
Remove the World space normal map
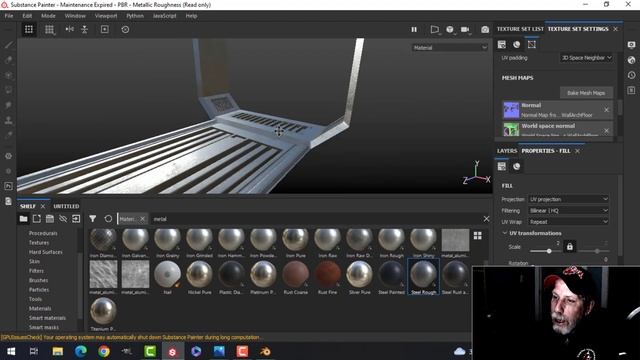point(606,131)
